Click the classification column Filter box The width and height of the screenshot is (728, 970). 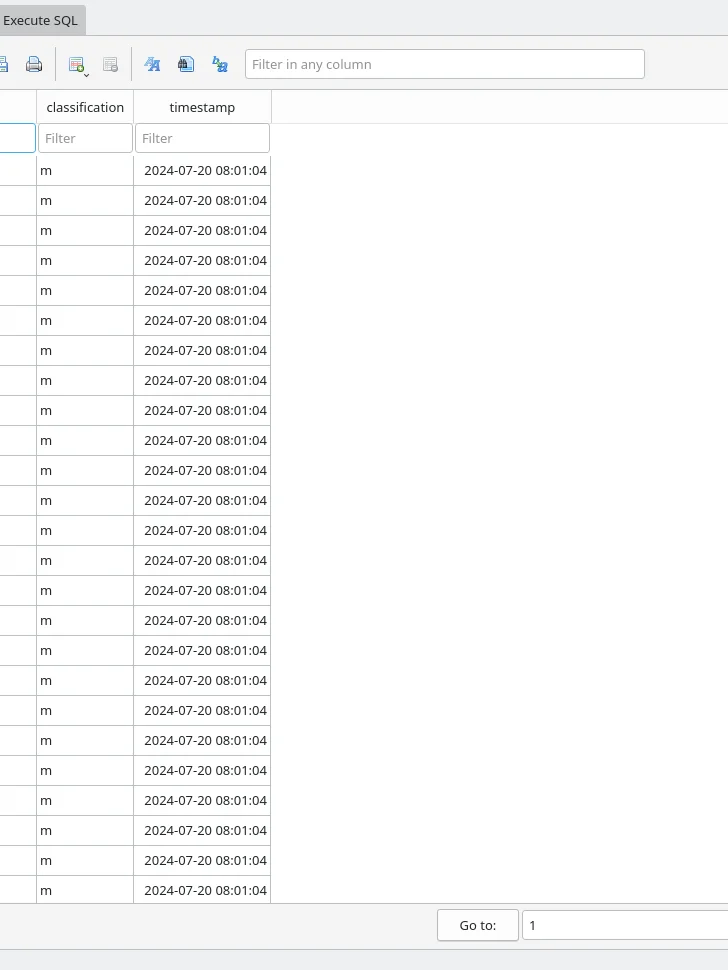(85, 138)
